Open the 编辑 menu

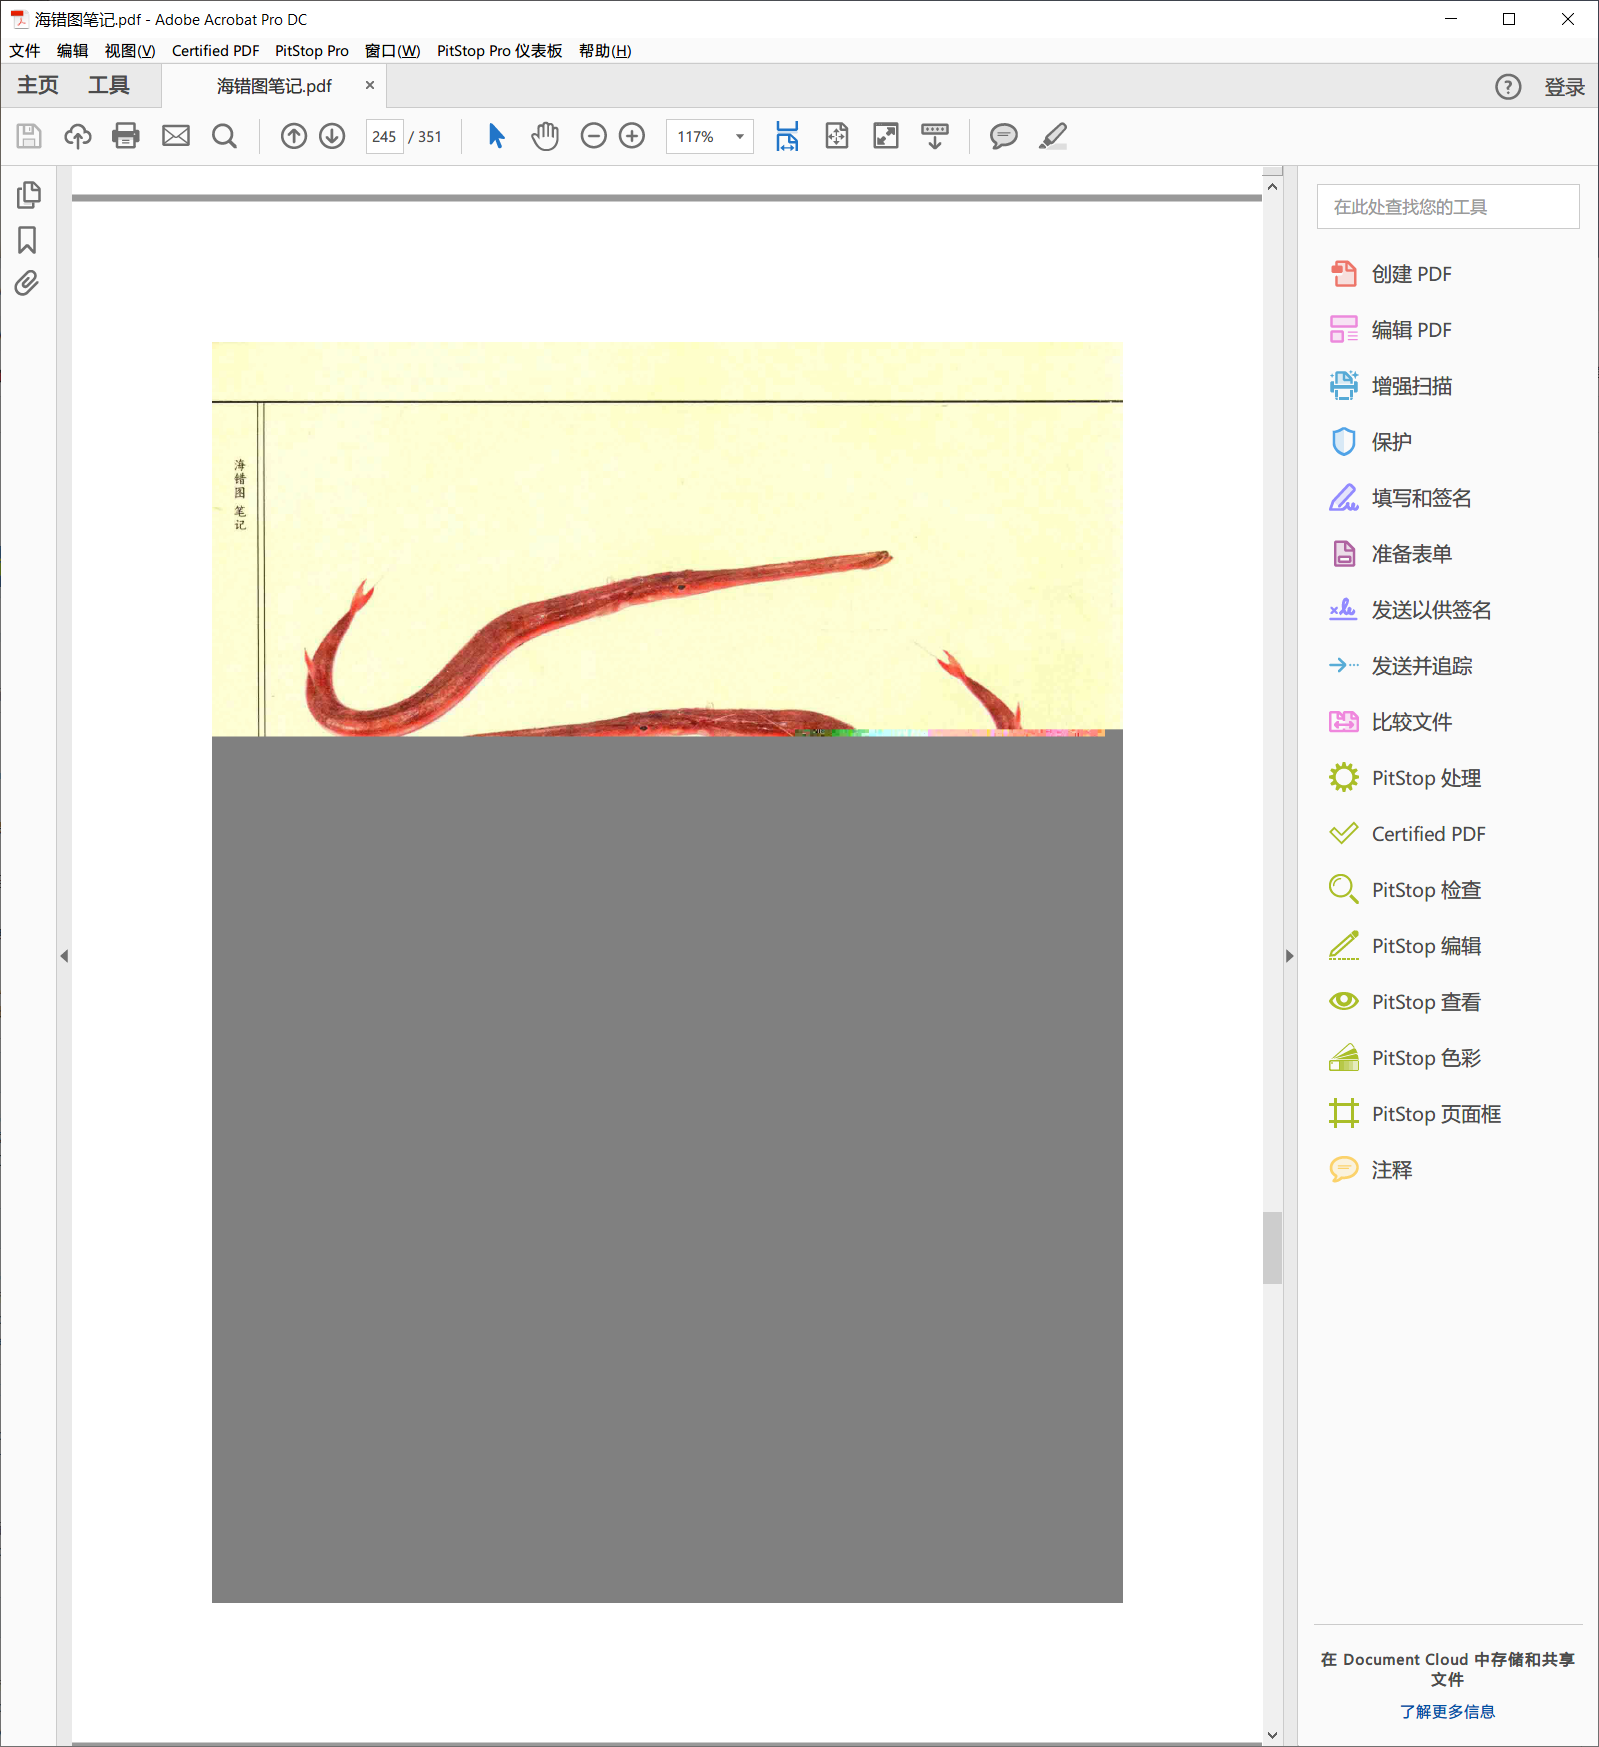pyautogui.click(x=73, y=51)
